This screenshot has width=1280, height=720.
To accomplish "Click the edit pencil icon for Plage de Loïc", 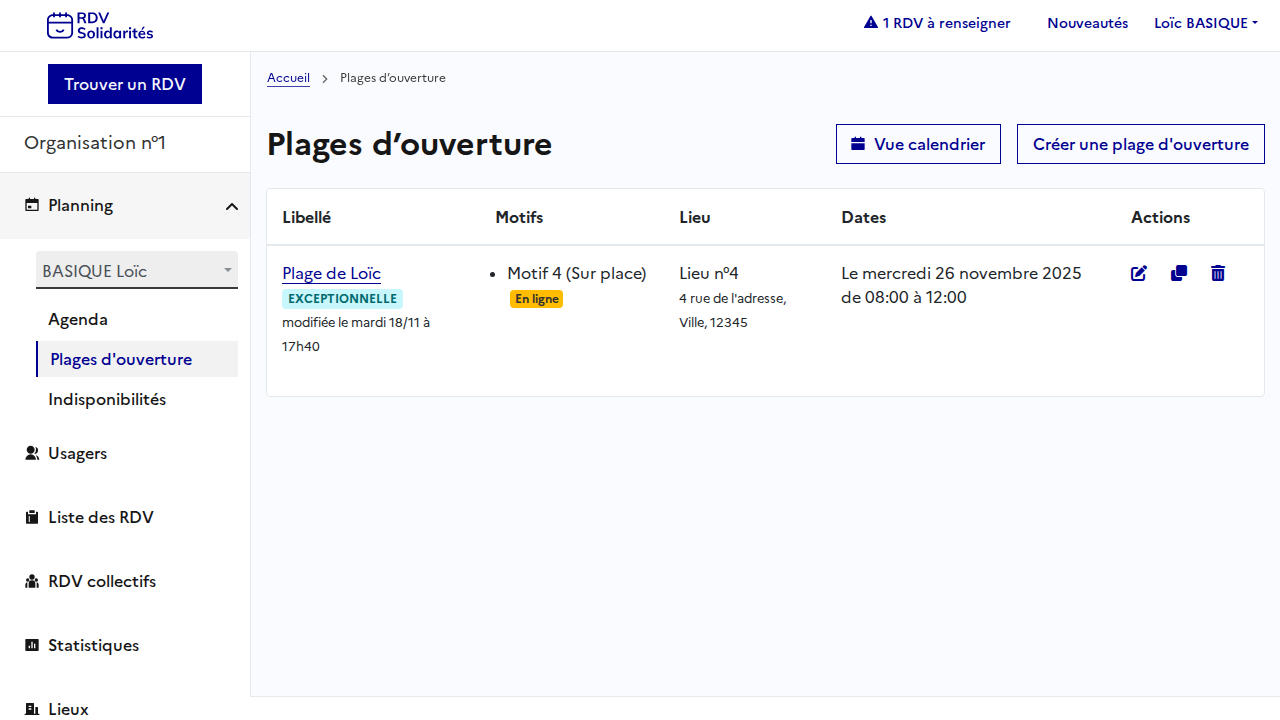I will [x=1139, y=273].
